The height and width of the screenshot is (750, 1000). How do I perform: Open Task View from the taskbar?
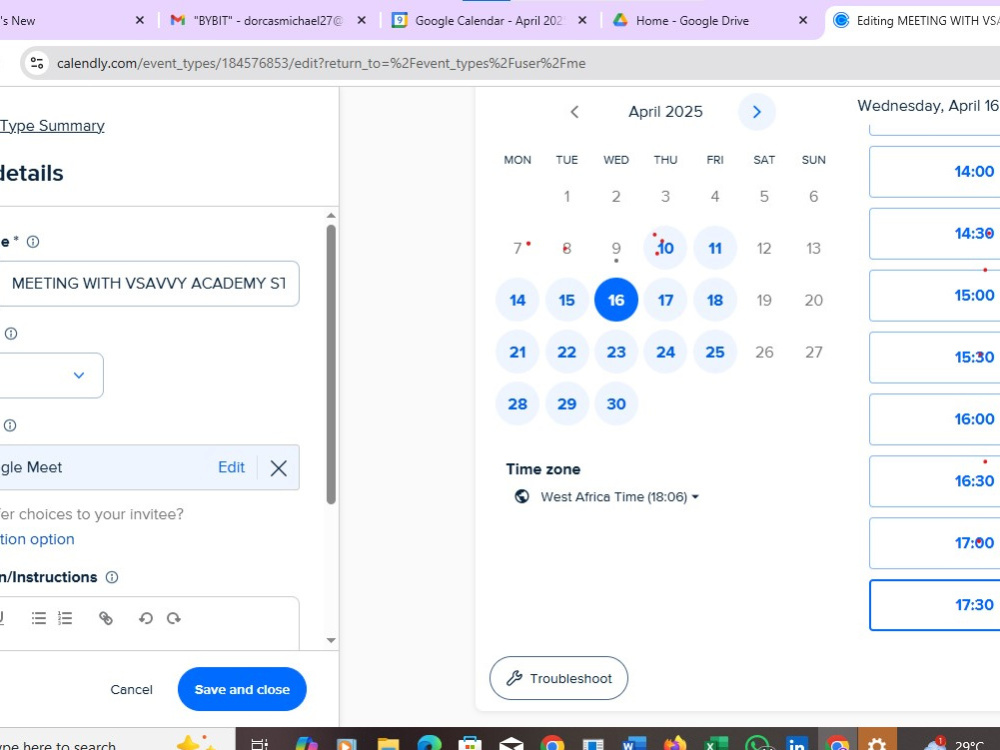click(x=260, y=744)
